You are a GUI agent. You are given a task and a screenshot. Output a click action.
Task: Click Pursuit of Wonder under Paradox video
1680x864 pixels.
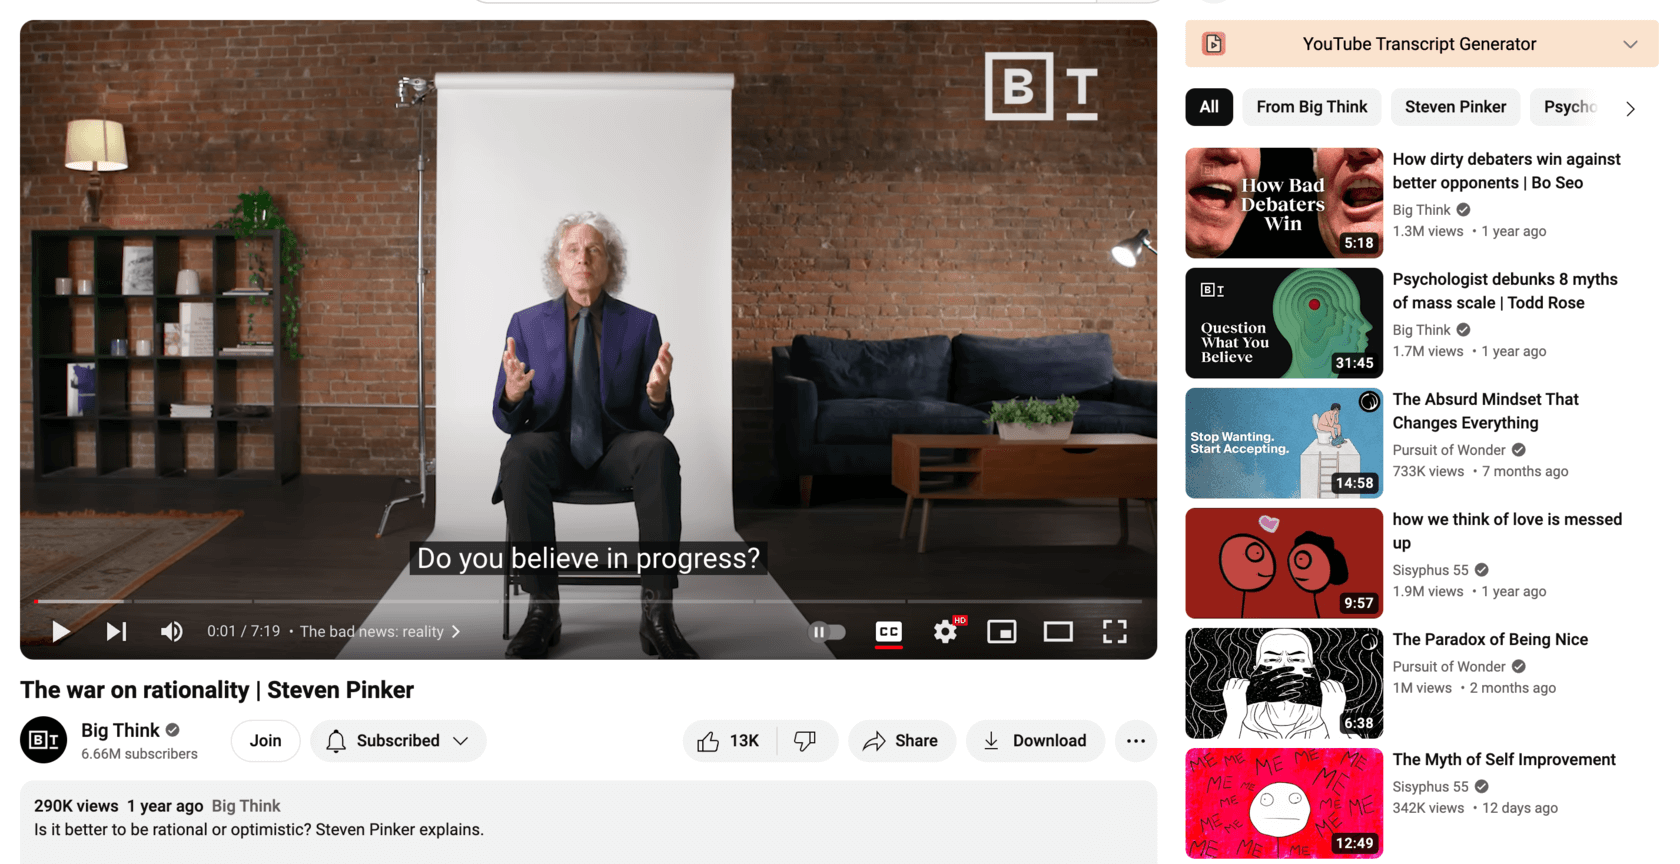(x=1448, y=667)
